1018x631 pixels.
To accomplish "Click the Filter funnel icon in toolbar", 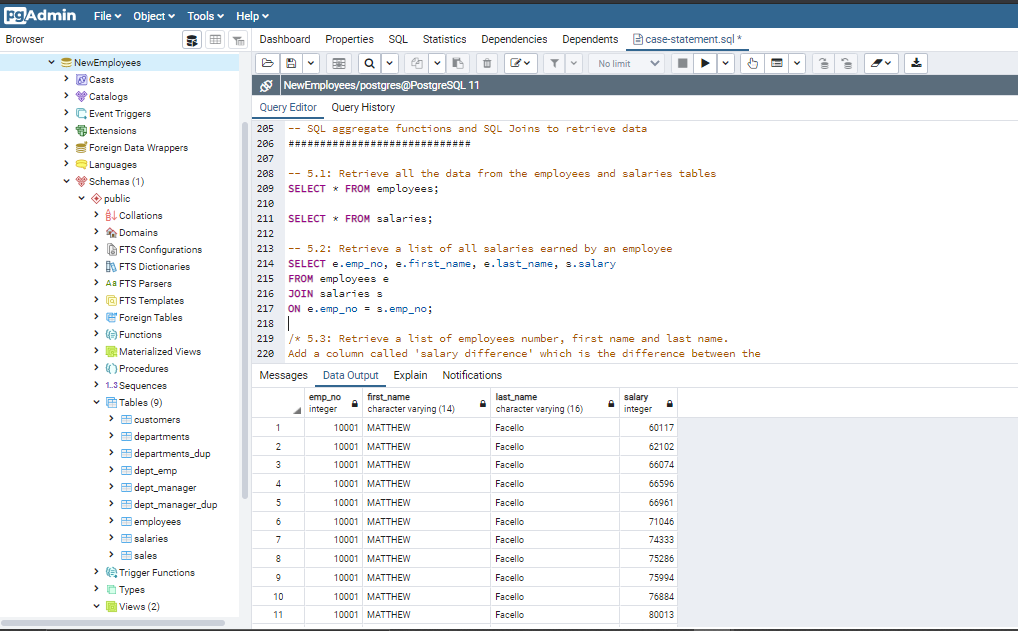I will tap(553, 63).
